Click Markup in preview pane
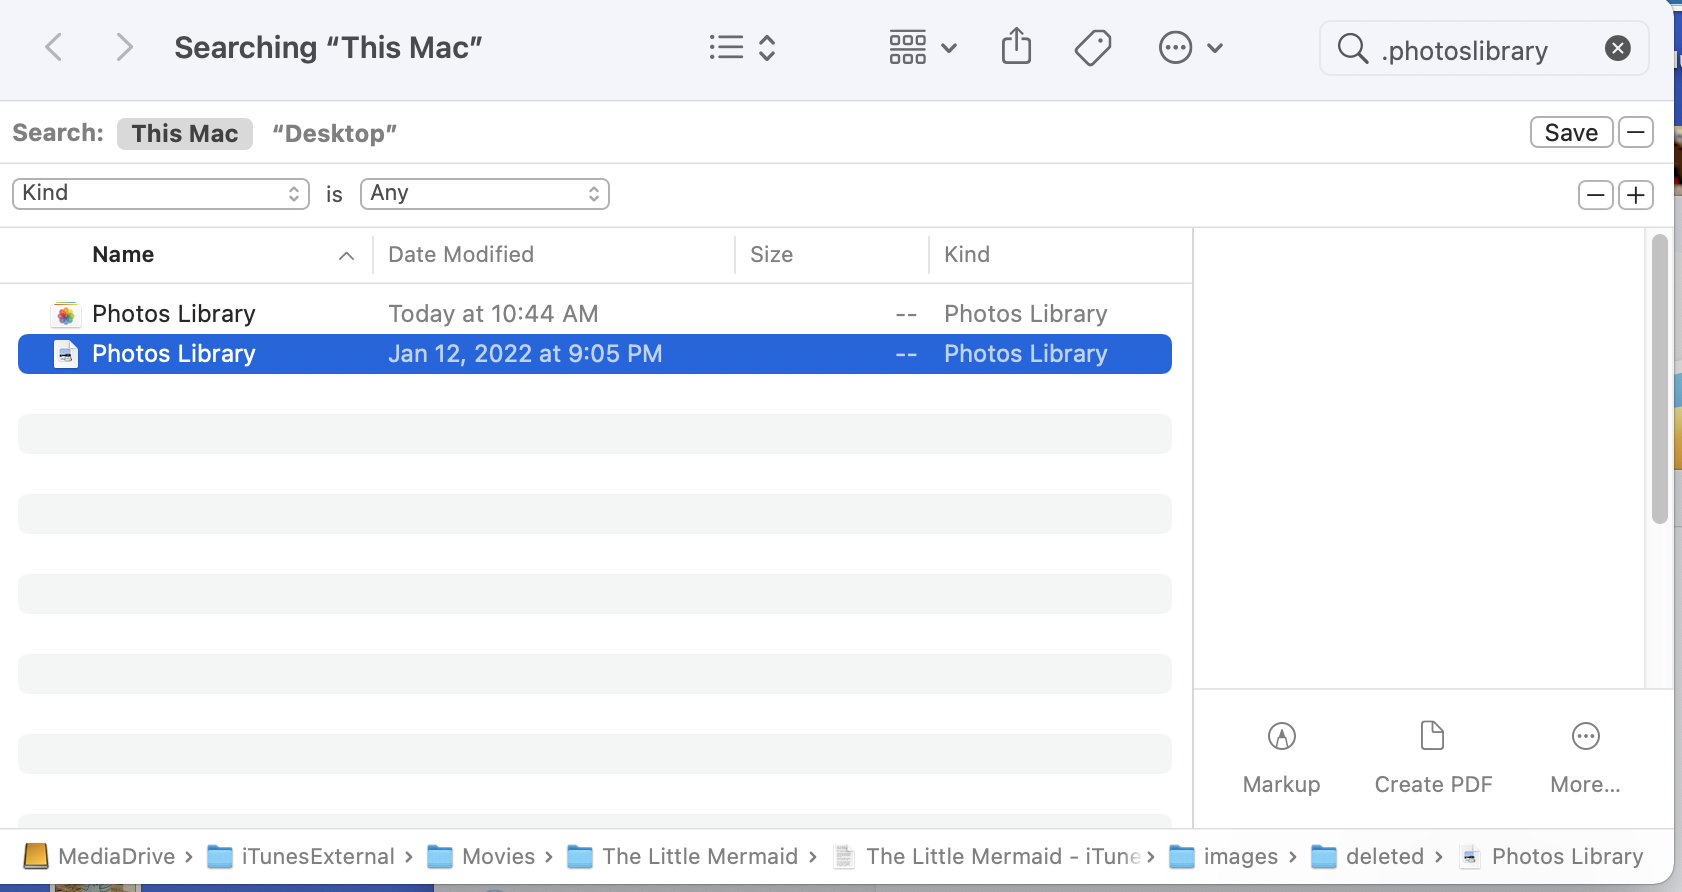 pos(1282,758)
